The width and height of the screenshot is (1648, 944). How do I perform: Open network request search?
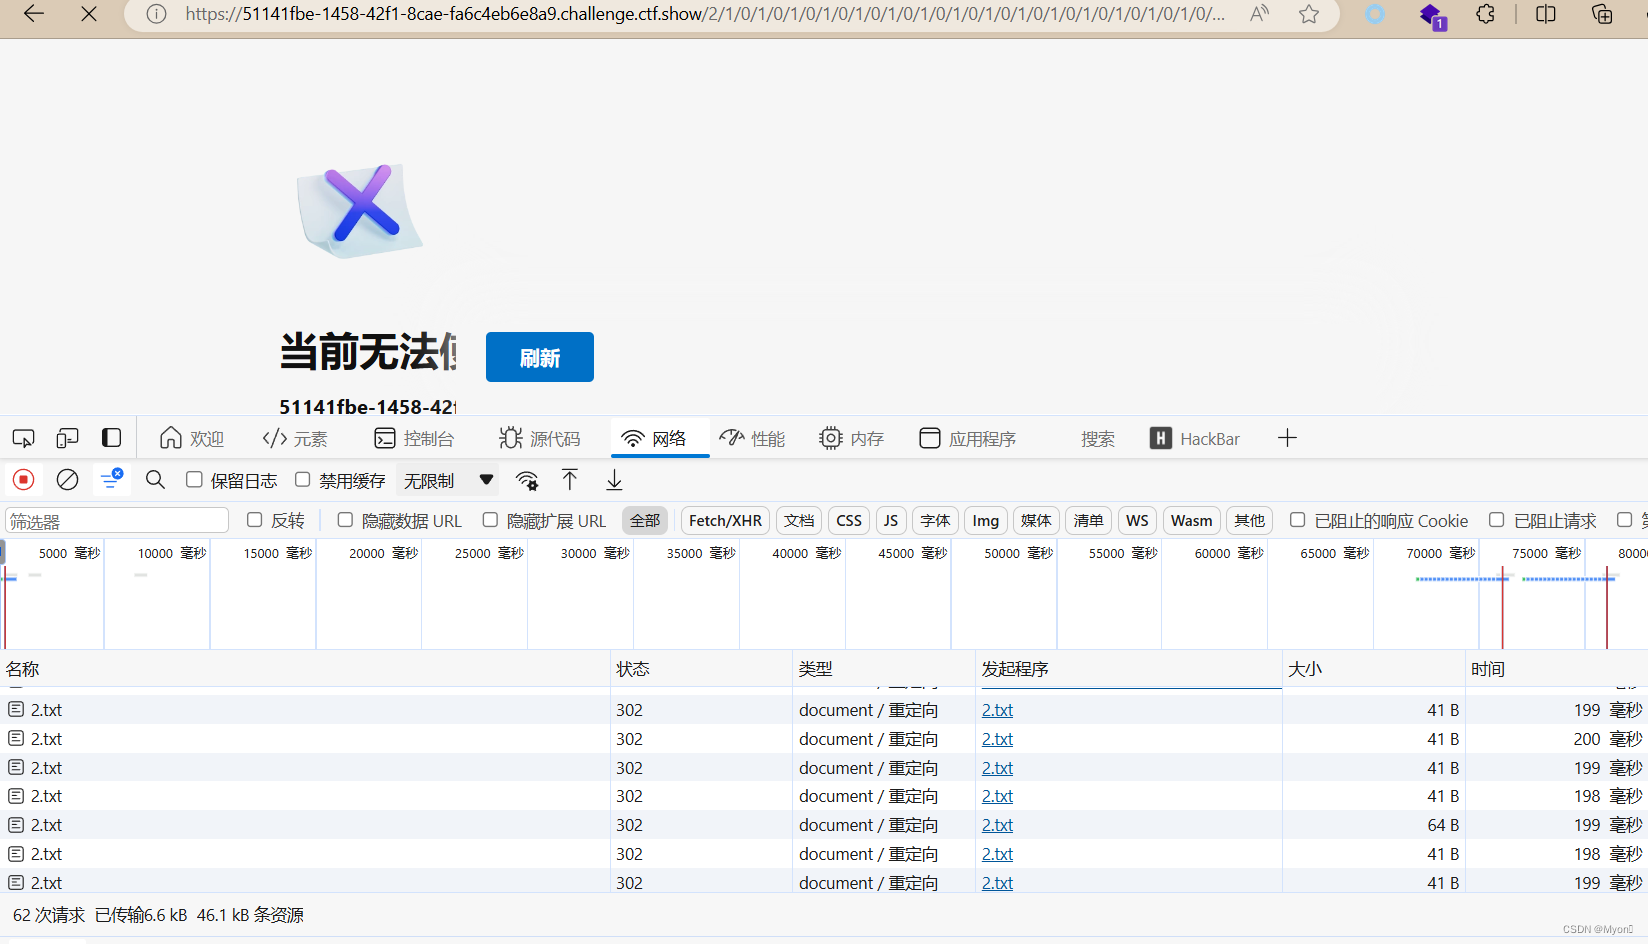click(x=155, y=480)
